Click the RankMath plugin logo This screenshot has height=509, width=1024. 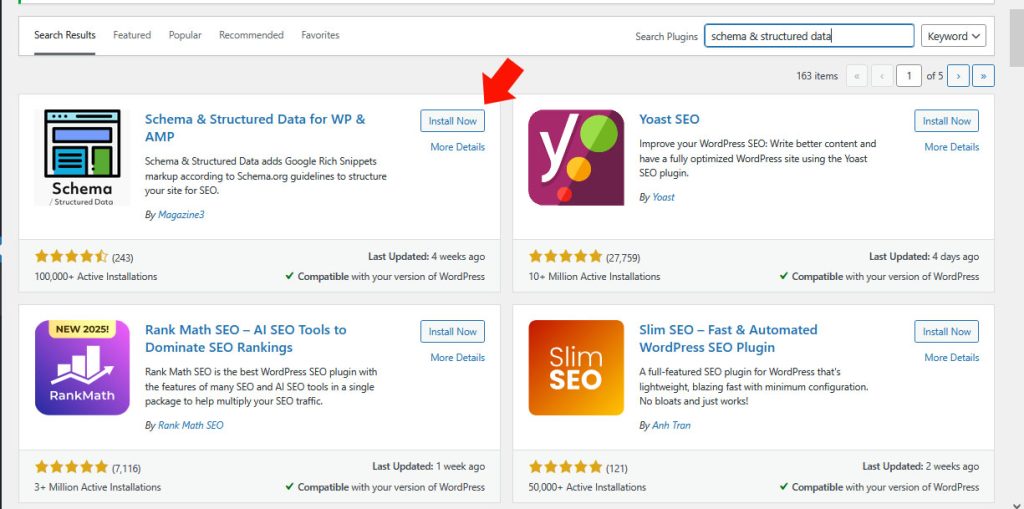click(x=82, y=368)
